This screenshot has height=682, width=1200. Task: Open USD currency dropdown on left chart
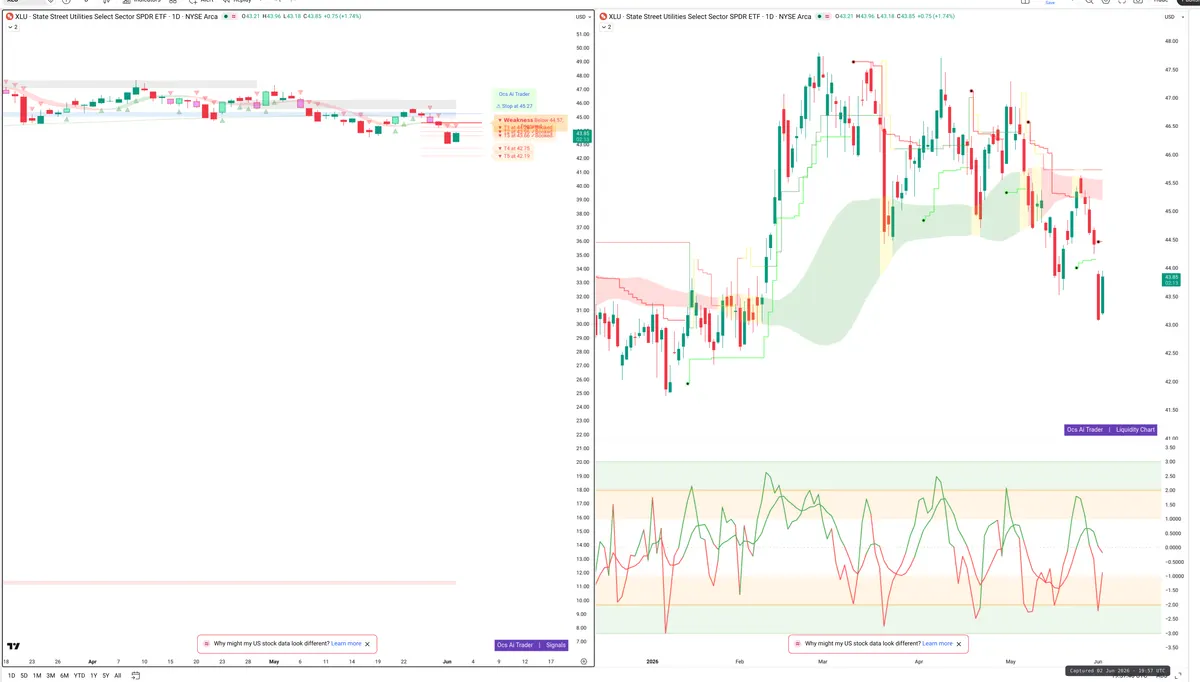coord(582,17)
